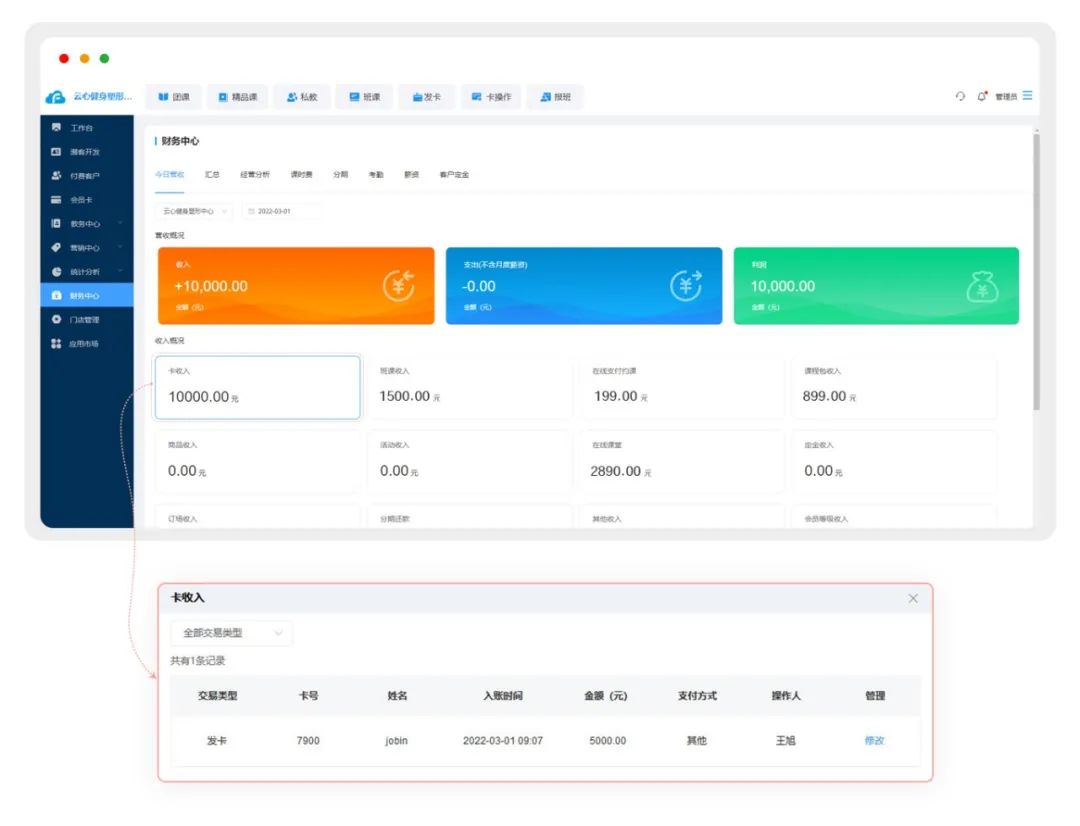Click the 修改 link in the record row
This screenshot has height=826, width=1080.
pos(874,741)
